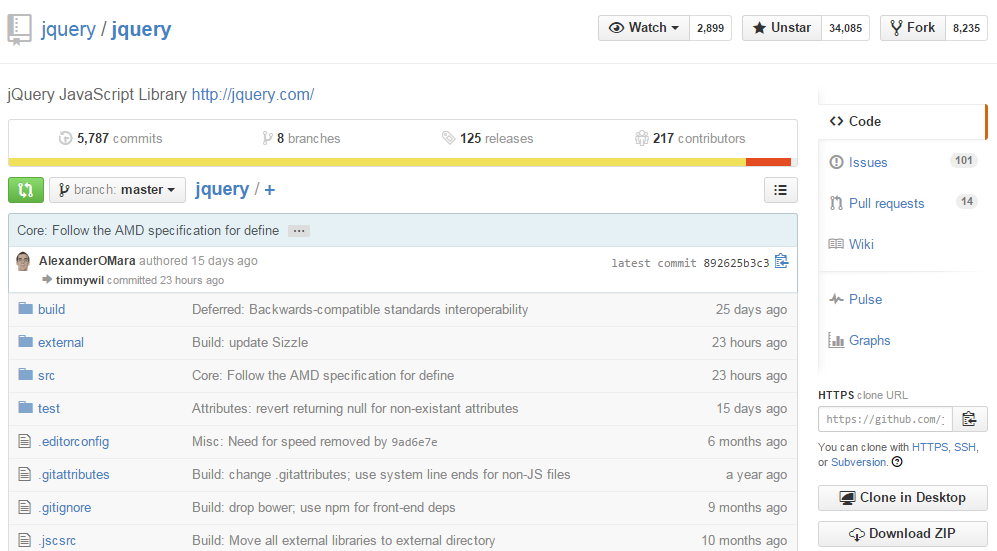Open the file list view icon button
The image size is (997, 551).
point(780,190)
